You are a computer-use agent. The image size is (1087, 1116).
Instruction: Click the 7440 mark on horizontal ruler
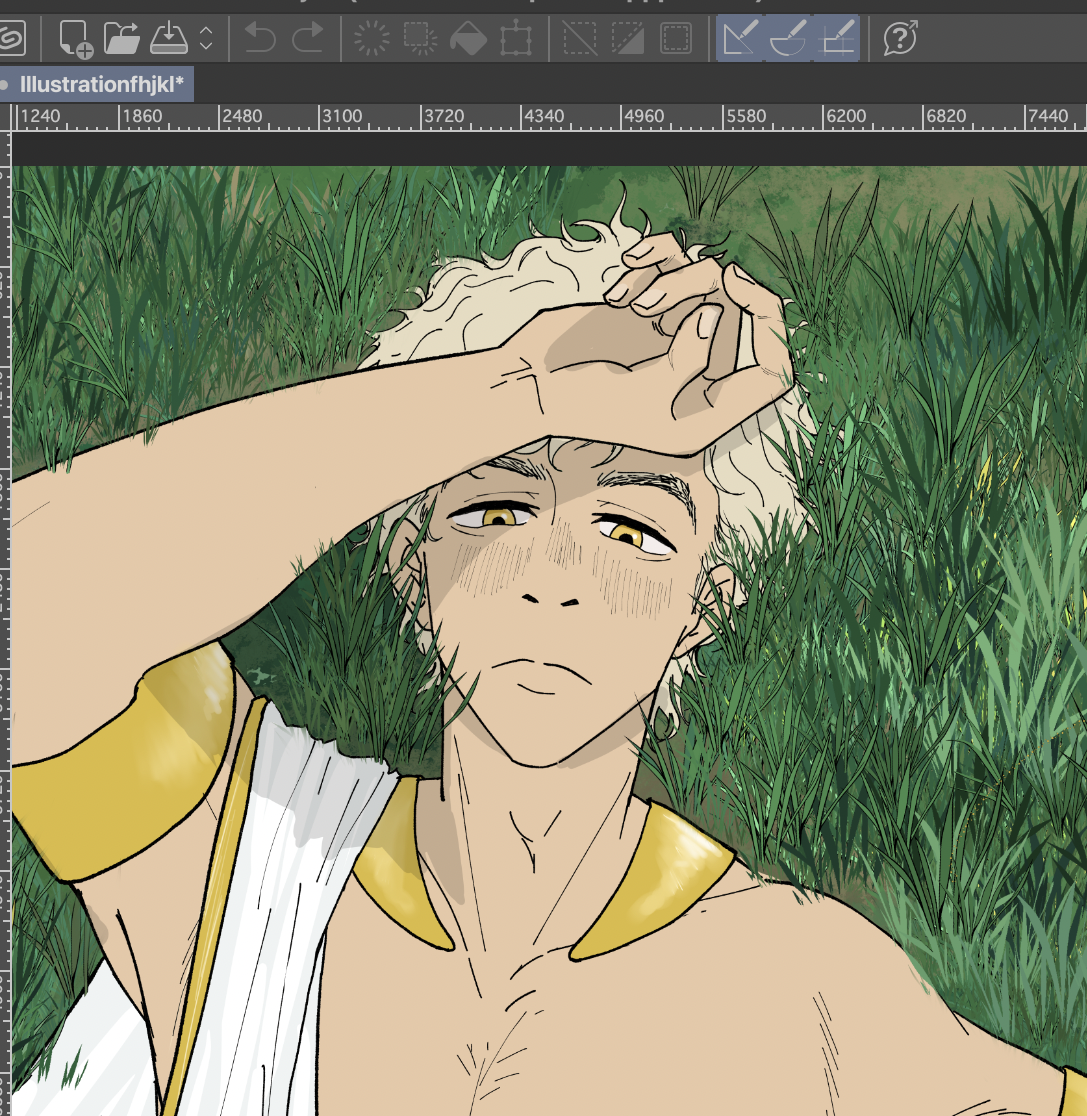point(1048,116)
